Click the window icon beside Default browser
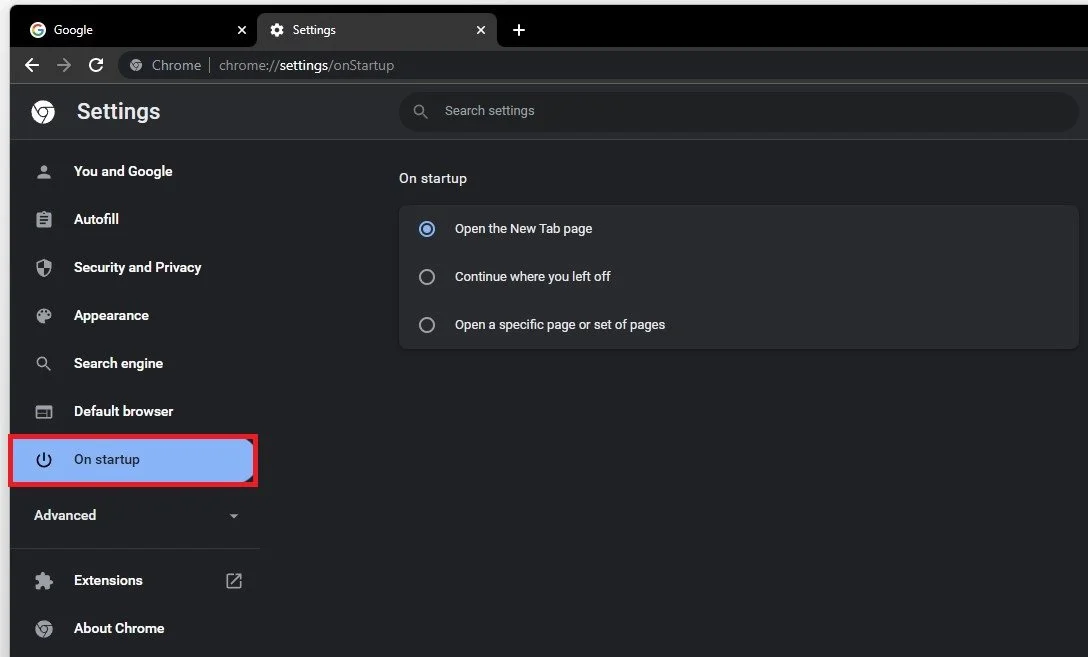Screen dimensions: 1088x657 click(44, 411)
